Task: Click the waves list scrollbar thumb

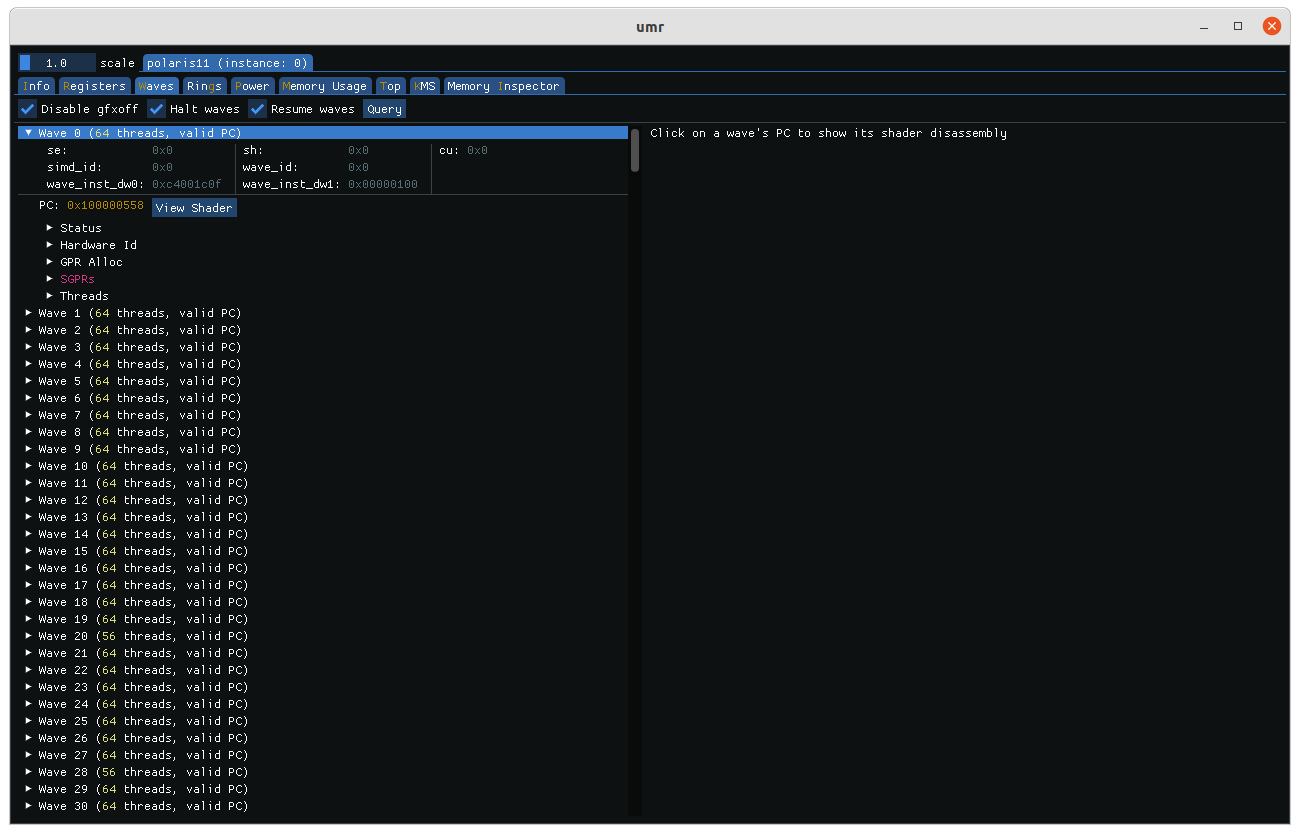Action: (634, 151)
